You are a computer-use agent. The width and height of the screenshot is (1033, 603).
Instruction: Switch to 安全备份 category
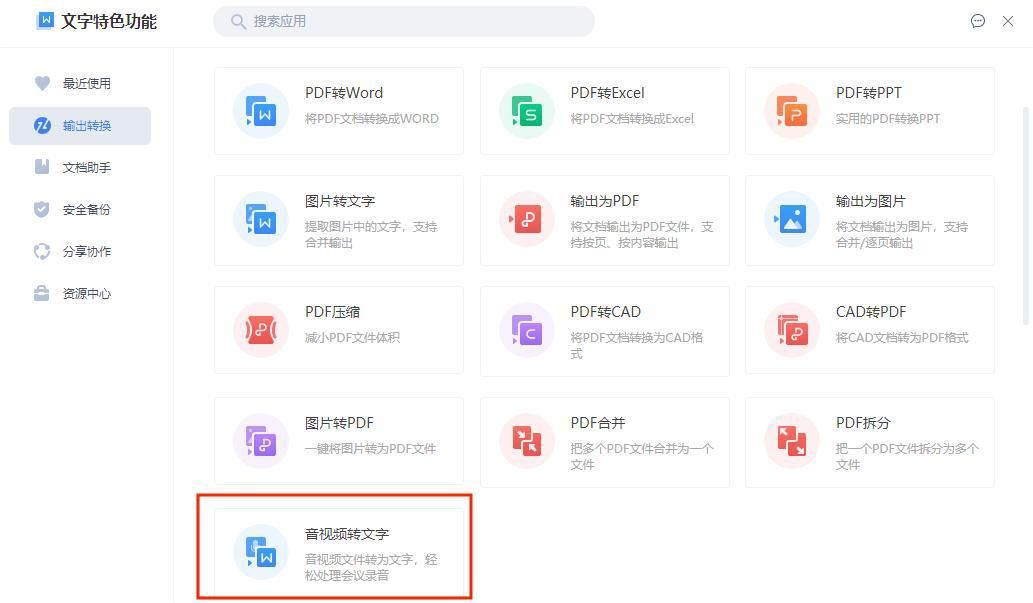click(80, 210)
